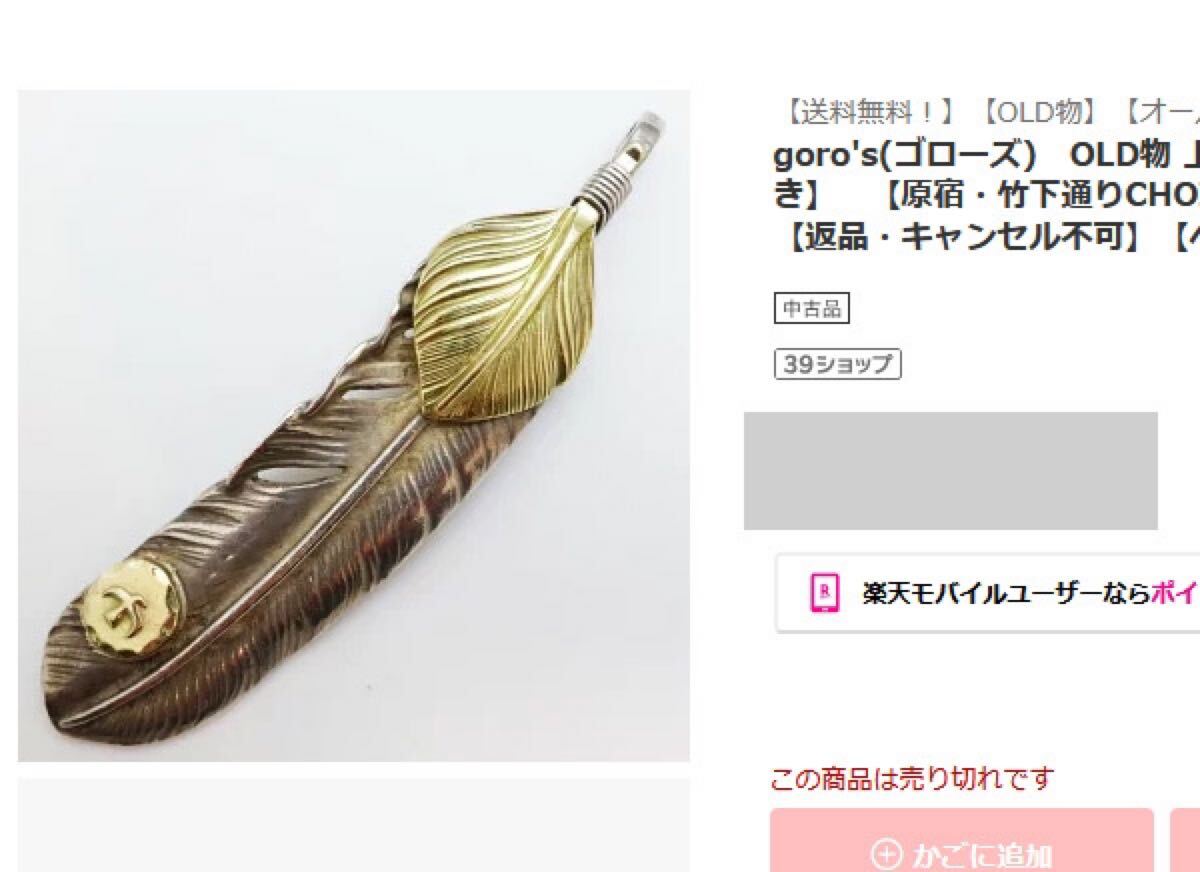Click the plus icon beside かごに追加

pyautogui.click(x=886, y=855)
